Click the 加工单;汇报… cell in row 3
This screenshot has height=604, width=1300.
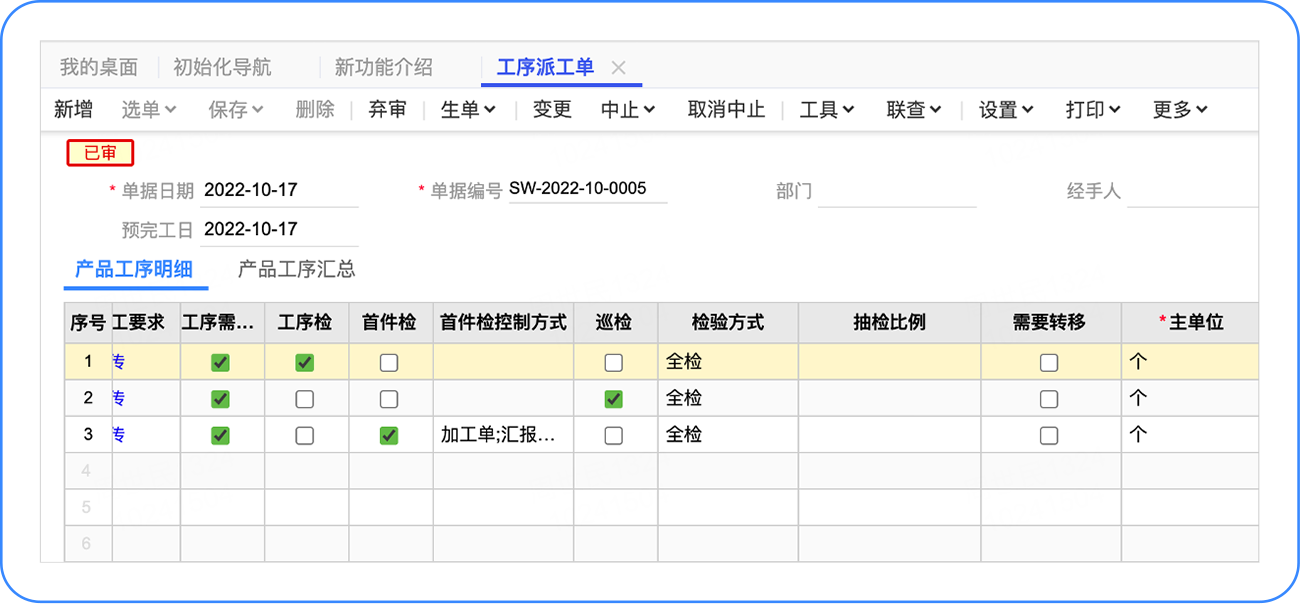tap(503, 435)
